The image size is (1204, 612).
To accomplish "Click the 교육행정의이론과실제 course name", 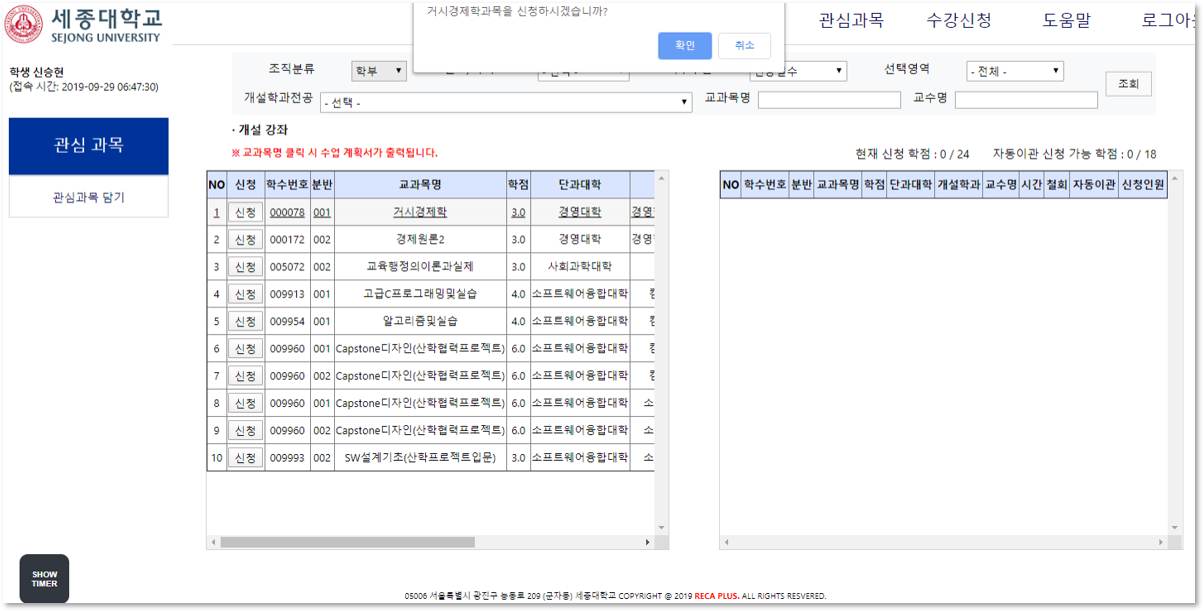I will point(420,267).
